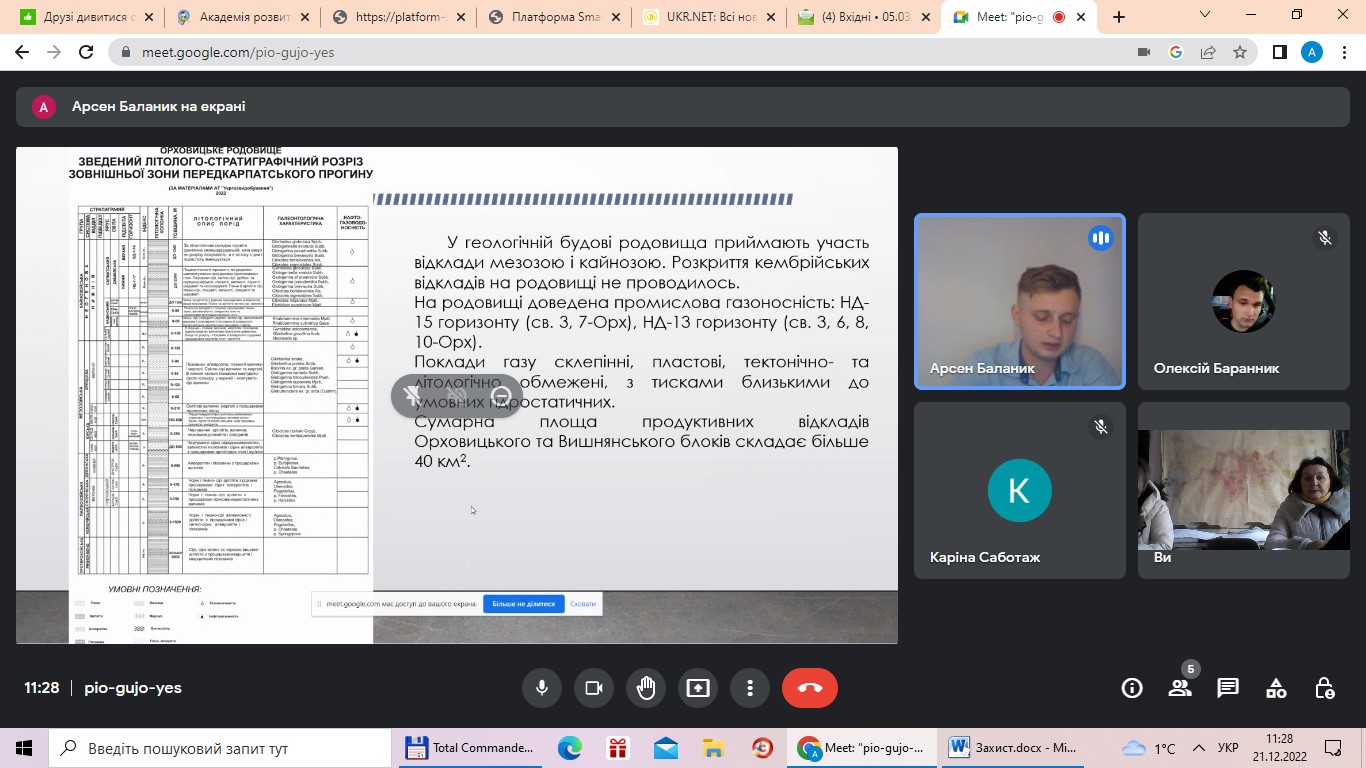The height and width of the screenshot is (768, 1366).
Task: Go back in browser
Action: [22, 53]
